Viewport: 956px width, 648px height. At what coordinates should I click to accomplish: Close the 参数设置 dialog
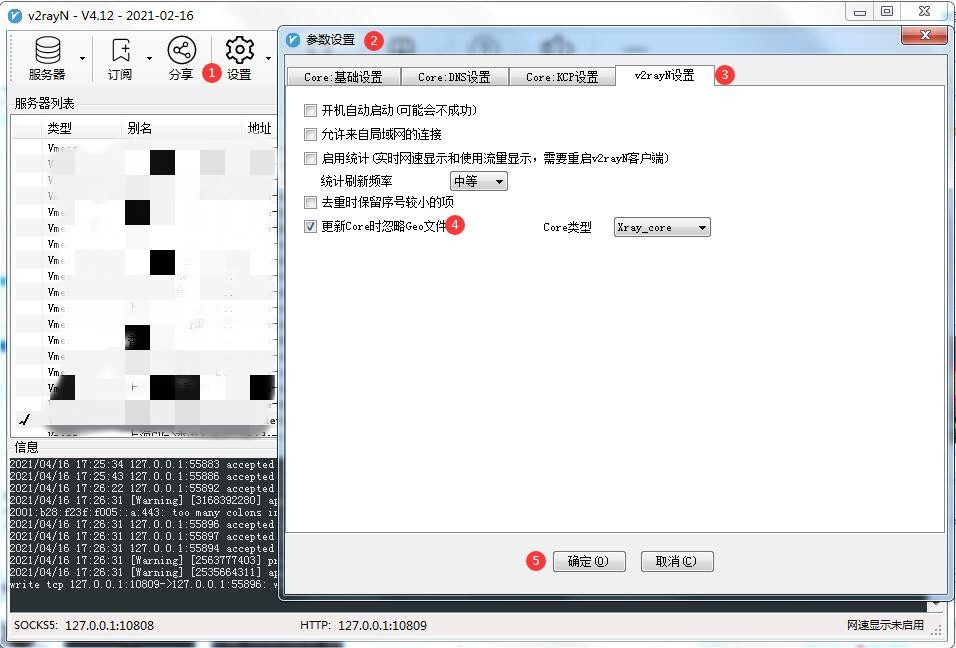[924, 35]
